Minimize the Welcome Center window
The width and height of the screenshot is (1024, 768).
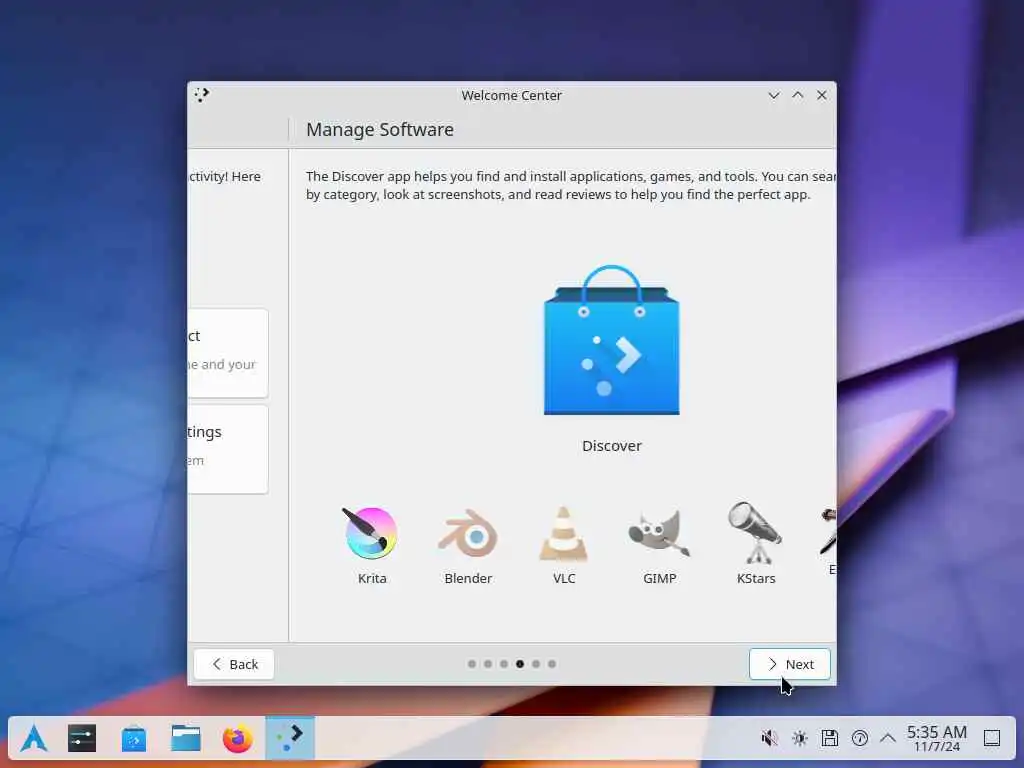pyautogui.click(x=774, y=95)
